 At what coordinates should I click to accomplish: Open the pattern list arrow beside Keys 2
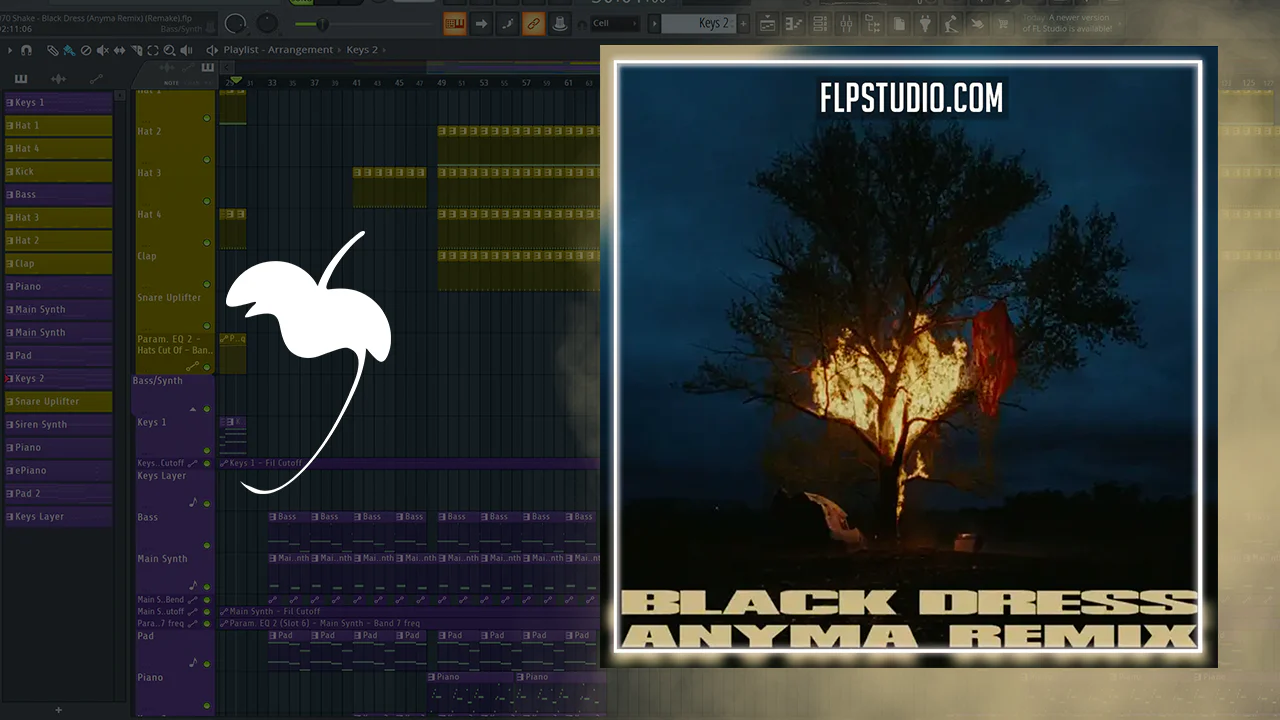coord(654,23)
